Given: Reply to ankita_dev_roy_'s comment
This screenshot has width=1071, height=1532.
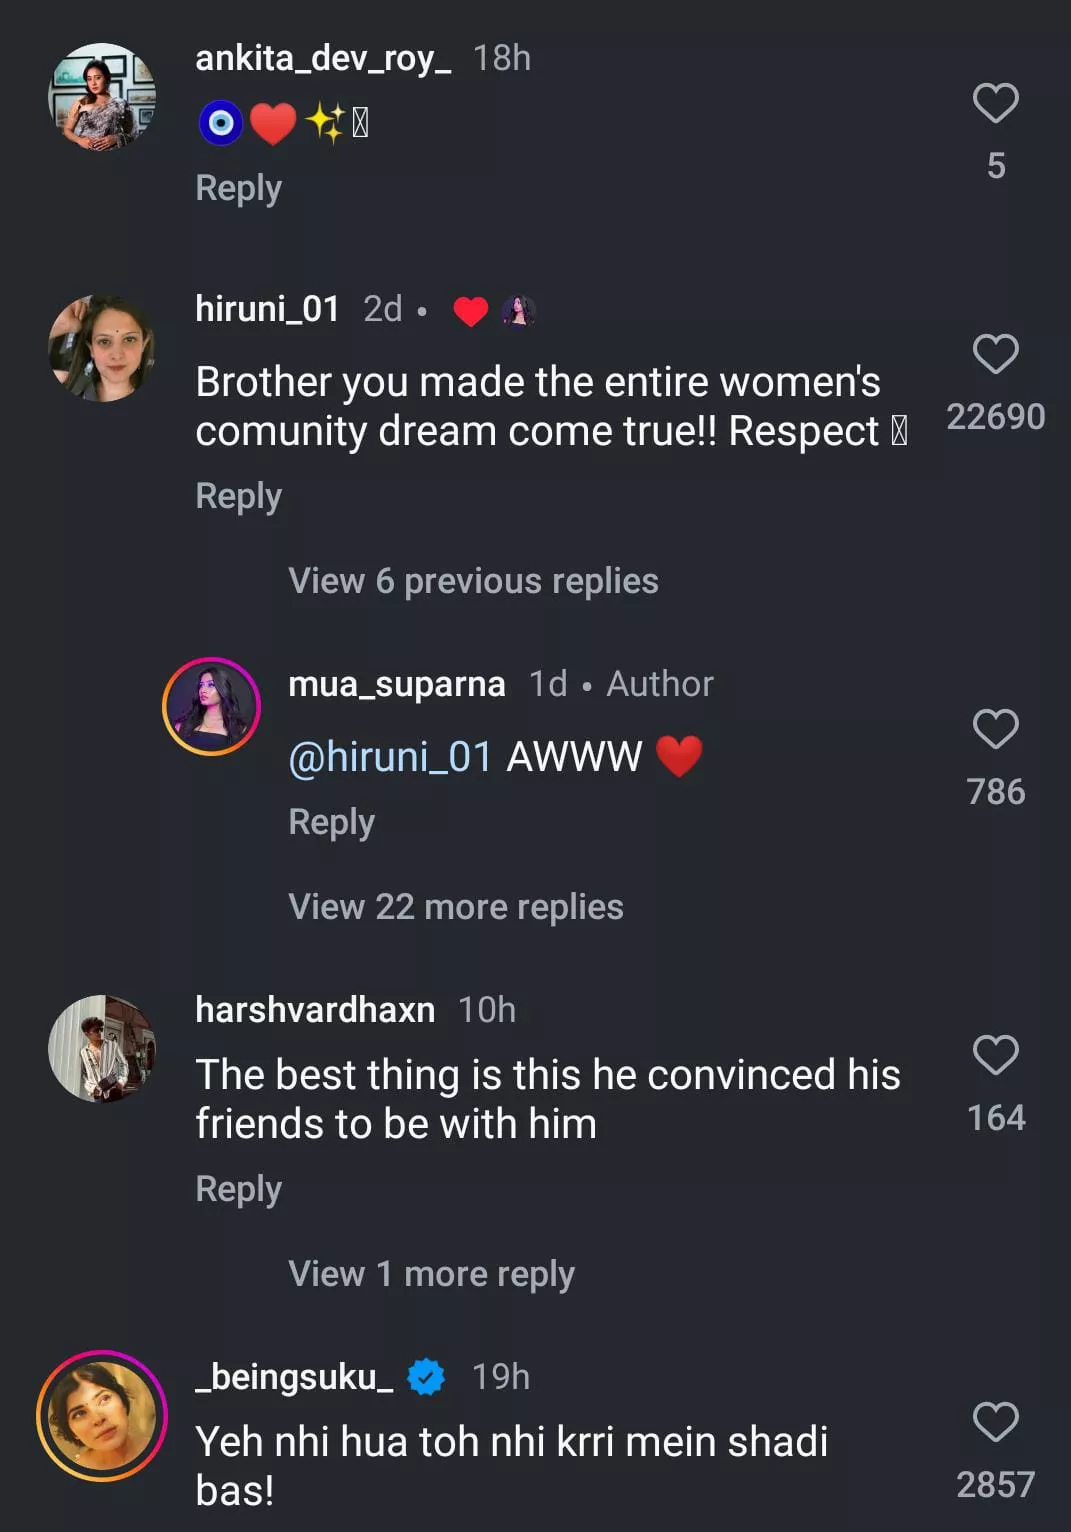Looking at the screenshot, I should tap(238, 188).
